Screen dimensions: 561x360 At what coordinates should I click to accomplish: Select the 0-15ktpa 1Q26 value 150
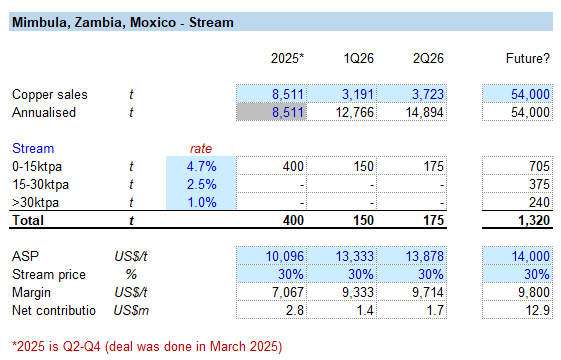point(342,166)
